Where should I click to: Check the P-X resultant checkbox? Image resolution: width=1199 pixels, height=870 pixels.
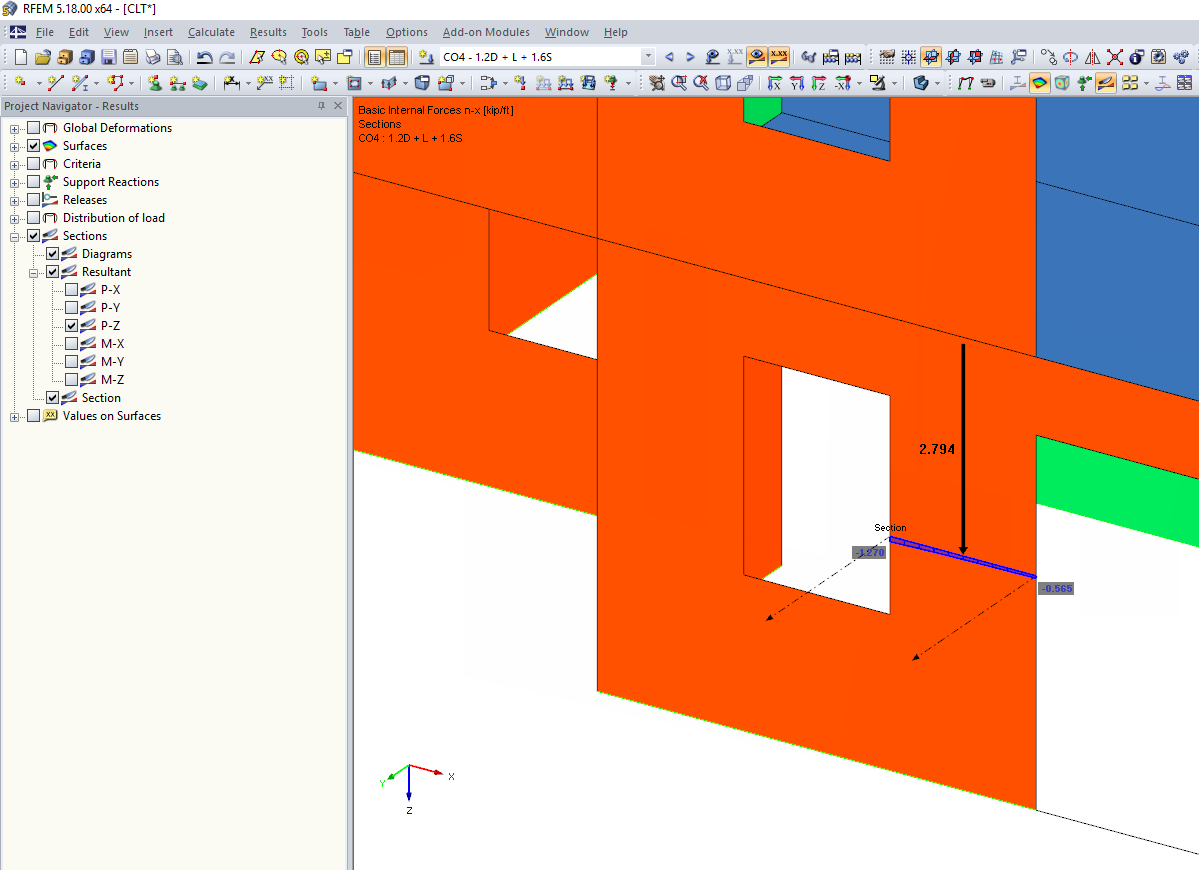click(72, 290)
